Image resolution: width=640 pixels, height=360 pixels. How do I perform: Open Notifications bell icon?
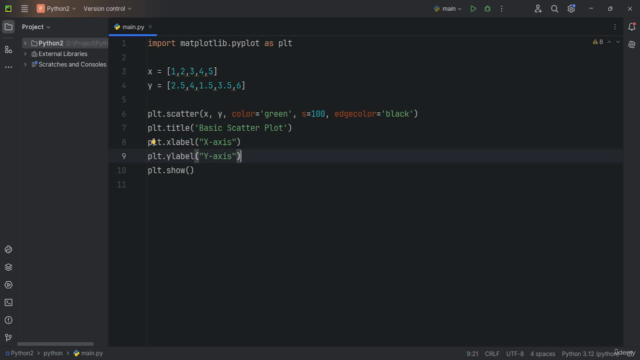pyautogui.click(x=631, y=27)
